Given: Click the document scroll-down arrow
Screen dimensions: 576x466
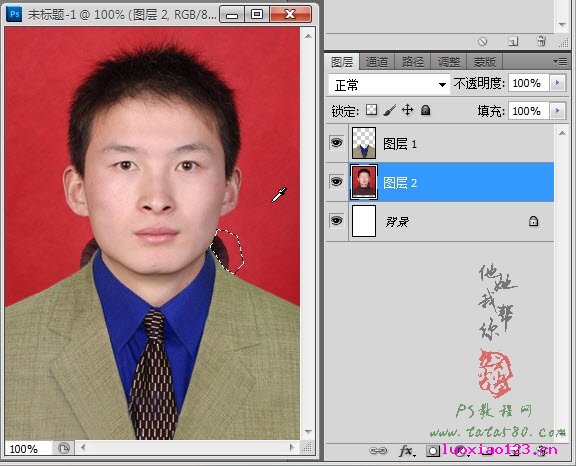Looking at the screenshot, I should pyautogui.click(x=308, y=432).
